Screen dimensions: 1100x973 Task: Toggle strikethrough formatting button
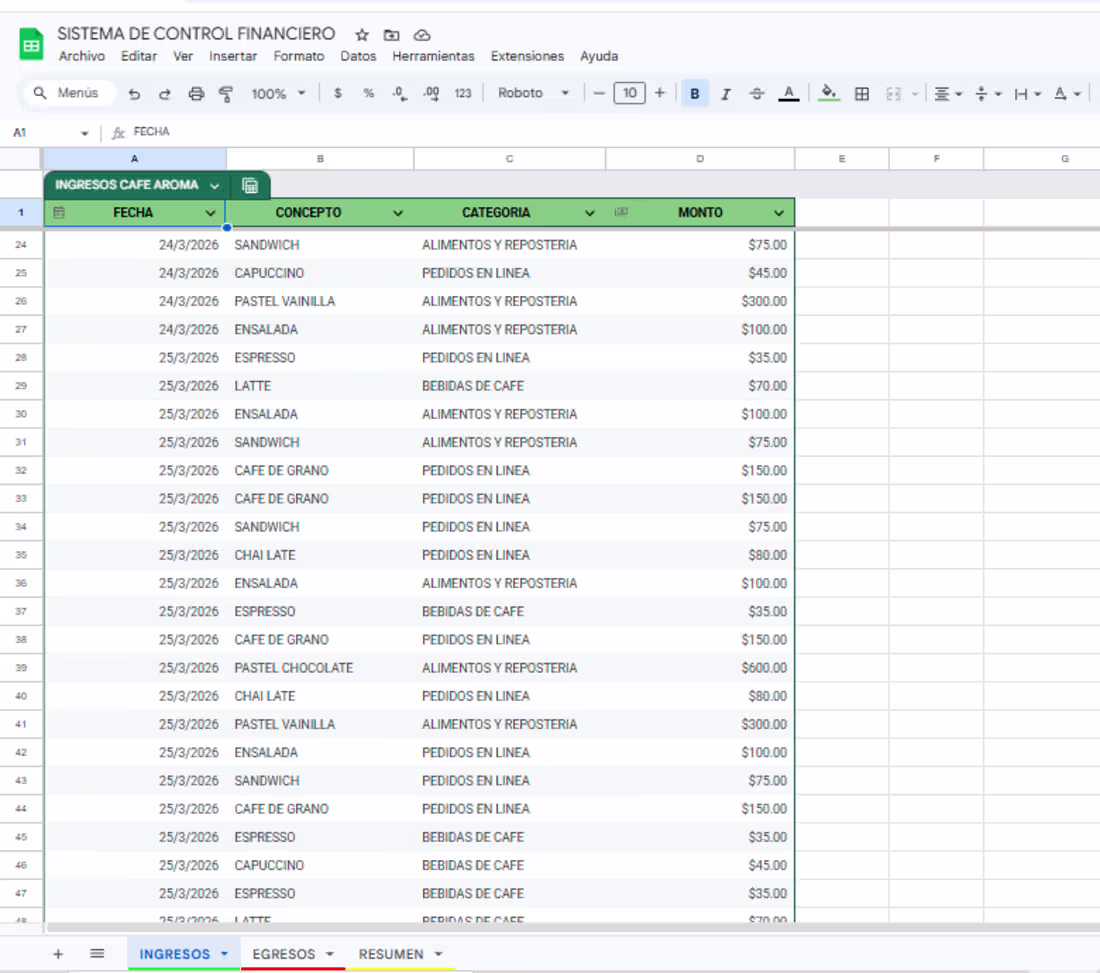tap(757, 94)
